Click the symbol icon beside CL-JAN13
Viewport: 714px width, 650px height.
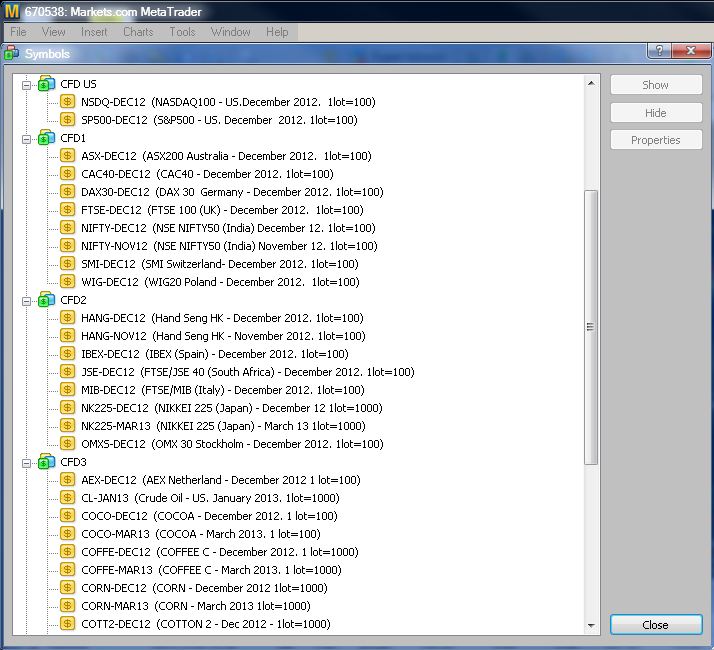click(67, 498)
